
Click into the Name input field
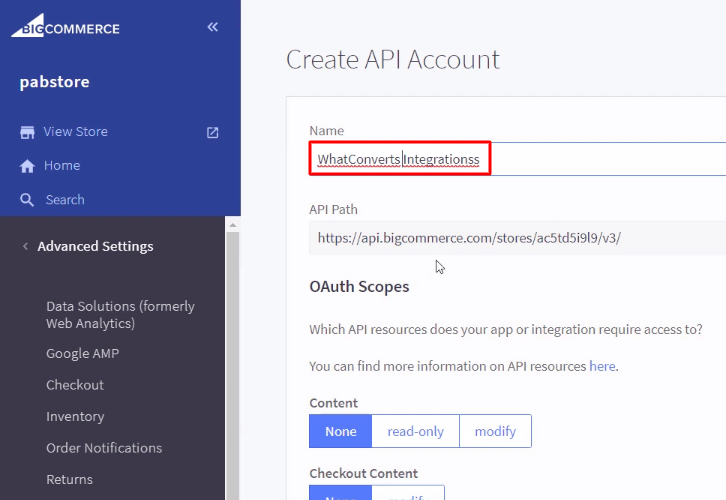tap(517, 159)
